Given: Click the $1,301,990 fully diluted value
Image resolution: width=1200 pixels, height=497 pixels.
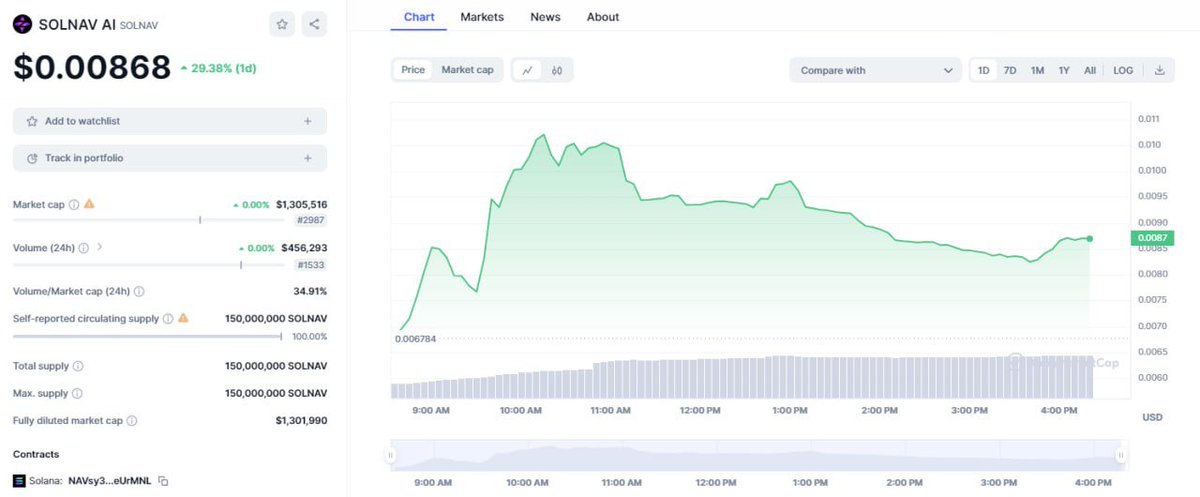Looking at the screenshot, I should (301, 421).
